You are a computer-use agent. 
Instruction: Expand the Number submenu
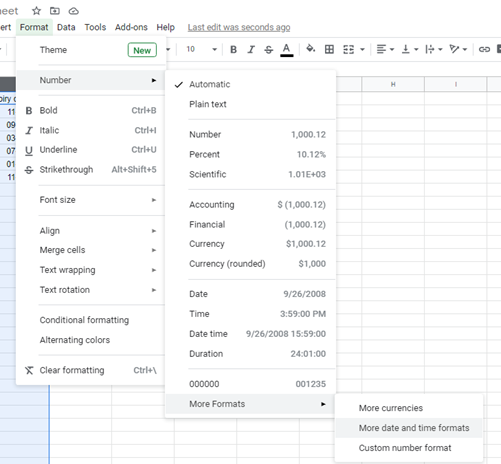click(x=91, y=80)
